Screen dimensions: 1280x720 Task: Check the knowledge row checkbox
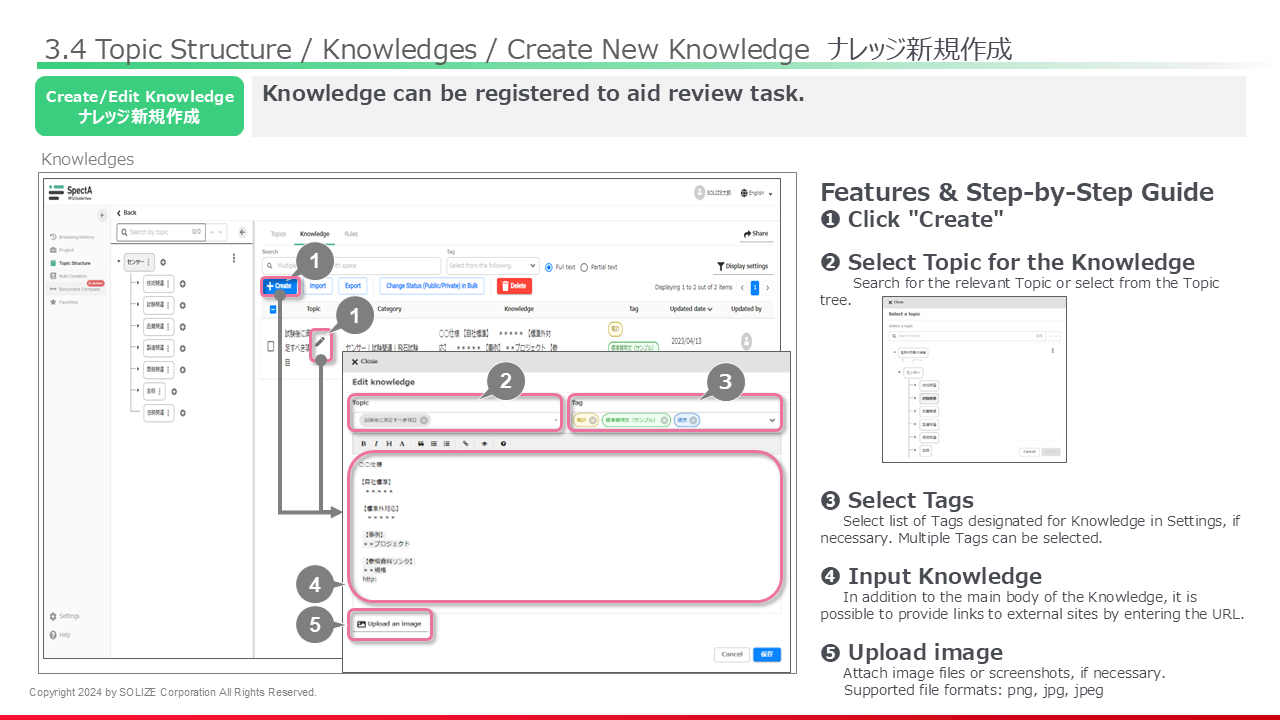point(270,346)
